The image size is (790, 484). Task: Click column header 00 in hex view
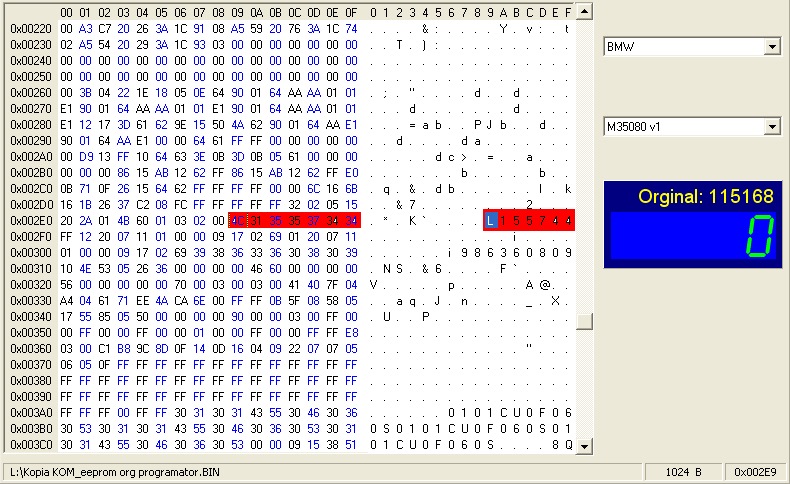pos(66,13)
